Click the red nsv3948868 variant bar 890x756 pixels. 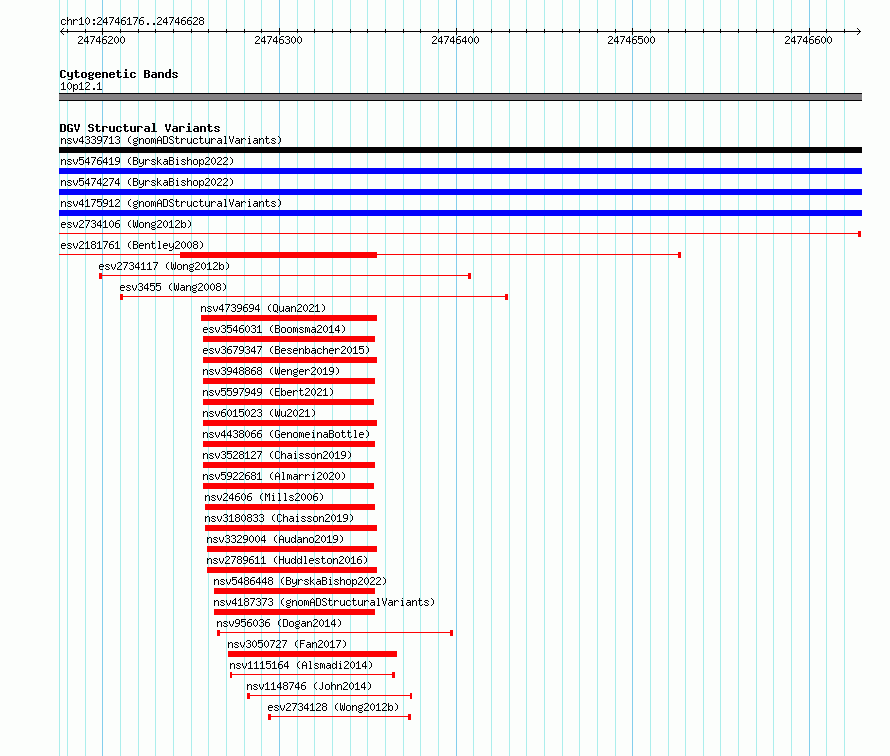(289, 381)
